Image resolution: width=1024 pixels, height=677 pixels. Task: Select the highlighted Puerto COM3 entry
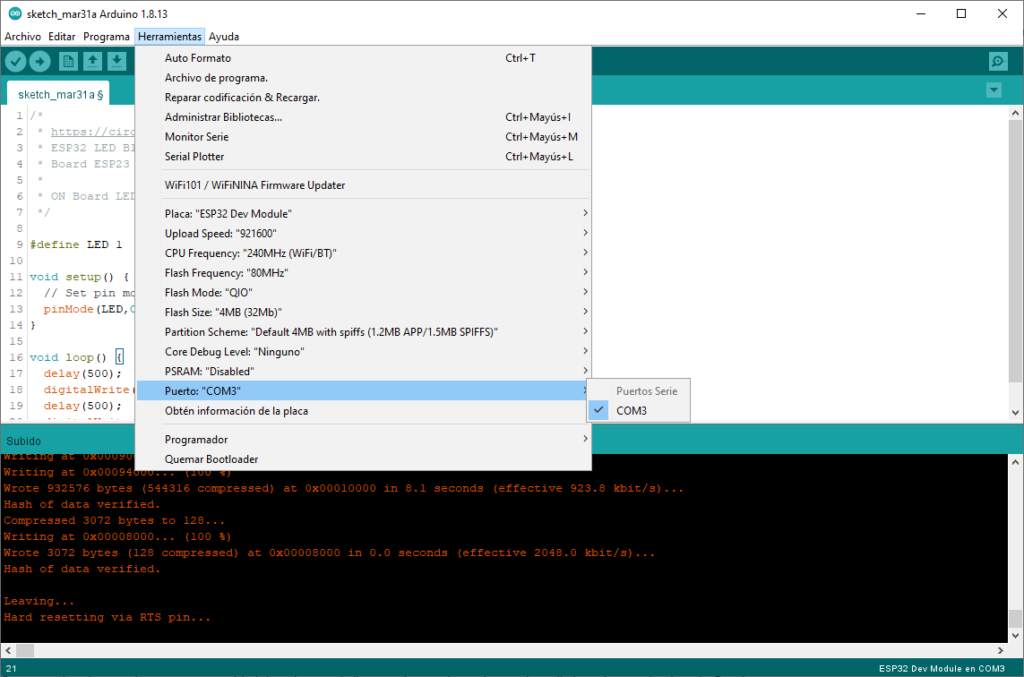tap(364, 390)
